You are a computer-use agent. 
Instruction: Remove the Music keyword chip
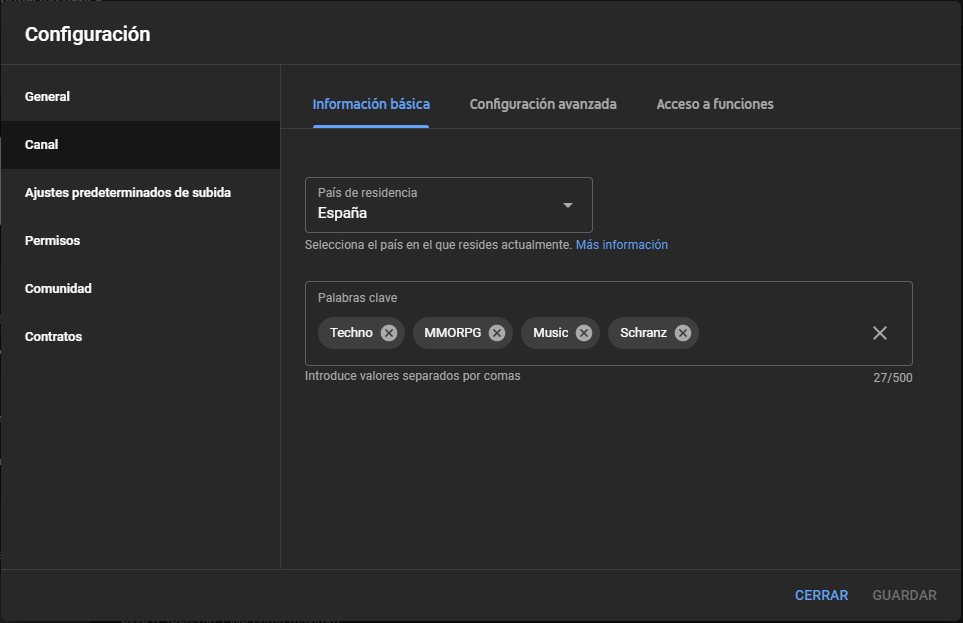(584, 333)
